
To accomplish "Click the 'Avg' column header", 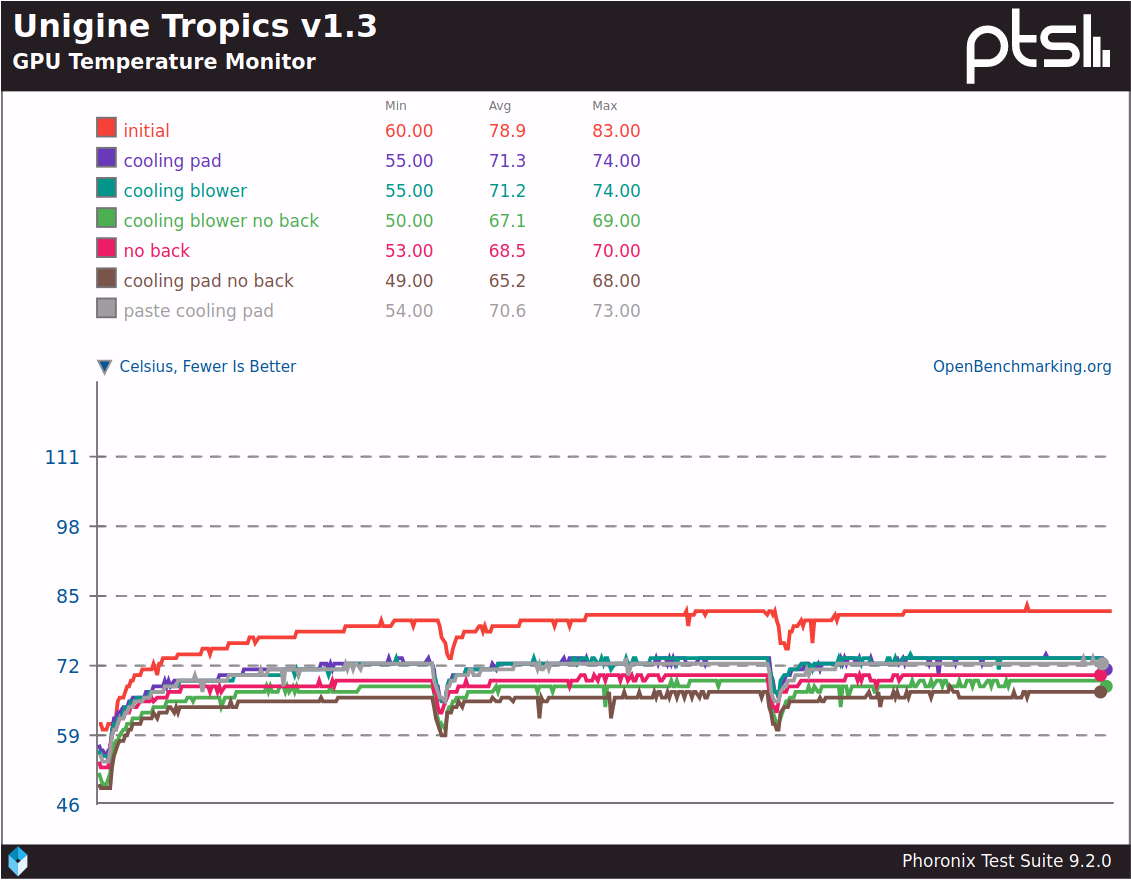I will (499, 106).
